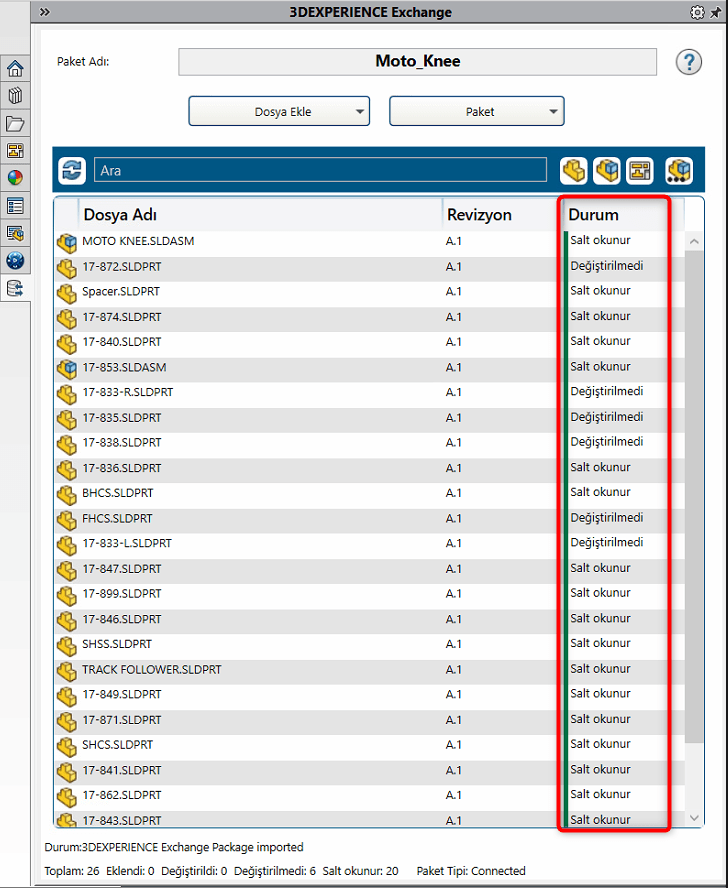Viewport: 728px width, 888px height.
Task: Click the Değiştirilmedi status of 17-872.SLDPRT
Action: (x=607, y=266)
